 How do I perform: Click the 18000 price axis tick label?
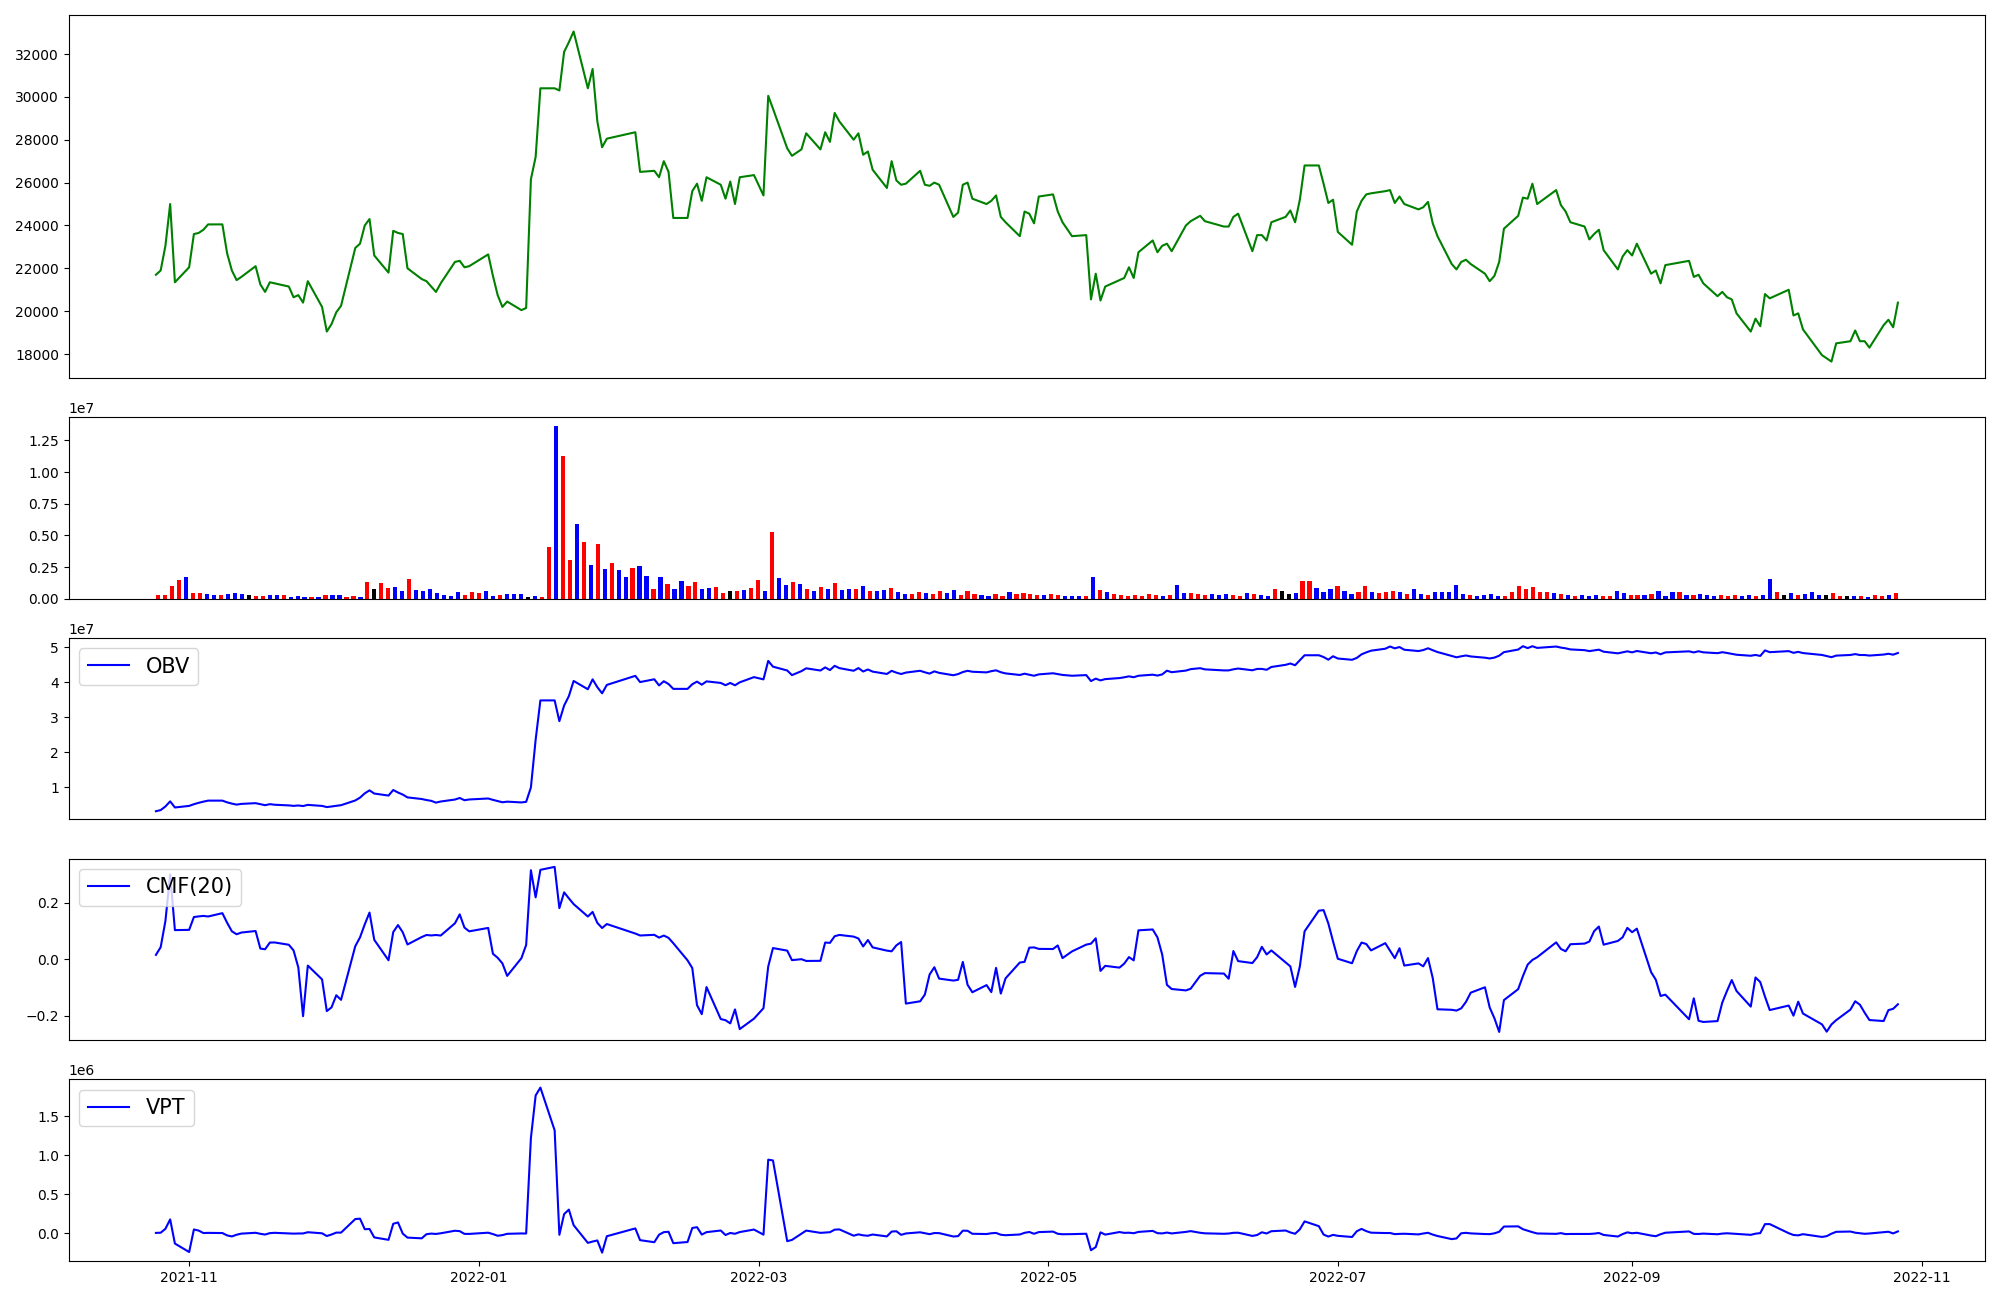click(36, 355)
